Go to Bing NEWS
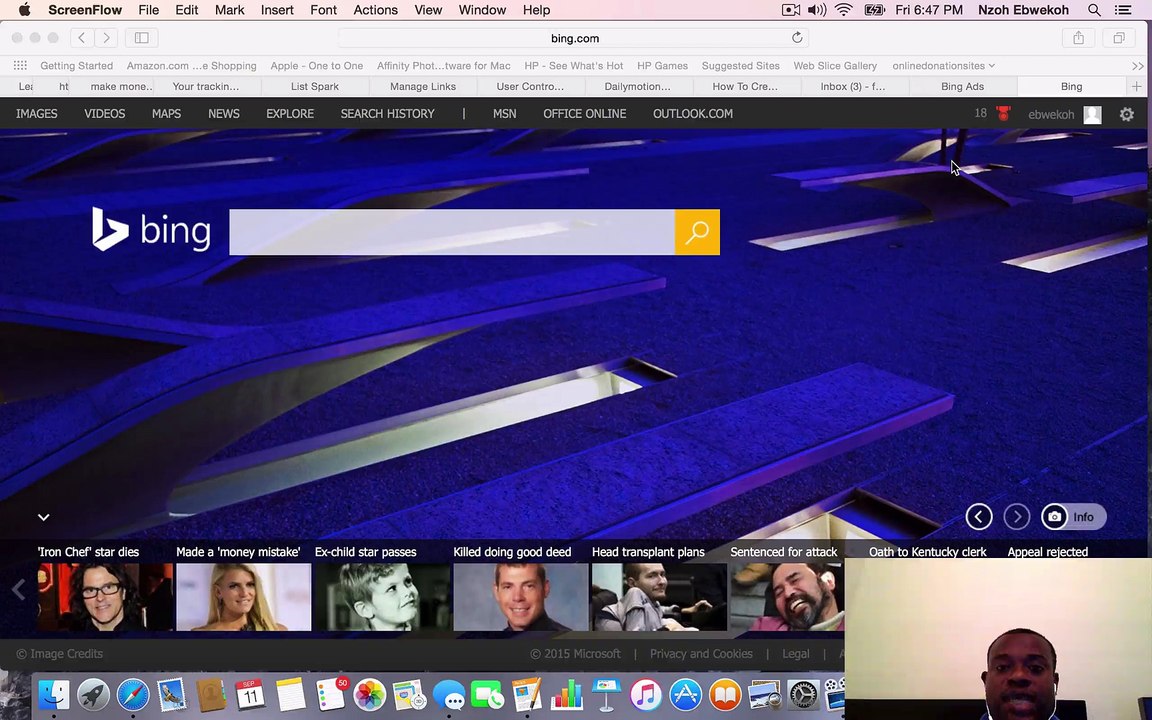 (223, 114)
